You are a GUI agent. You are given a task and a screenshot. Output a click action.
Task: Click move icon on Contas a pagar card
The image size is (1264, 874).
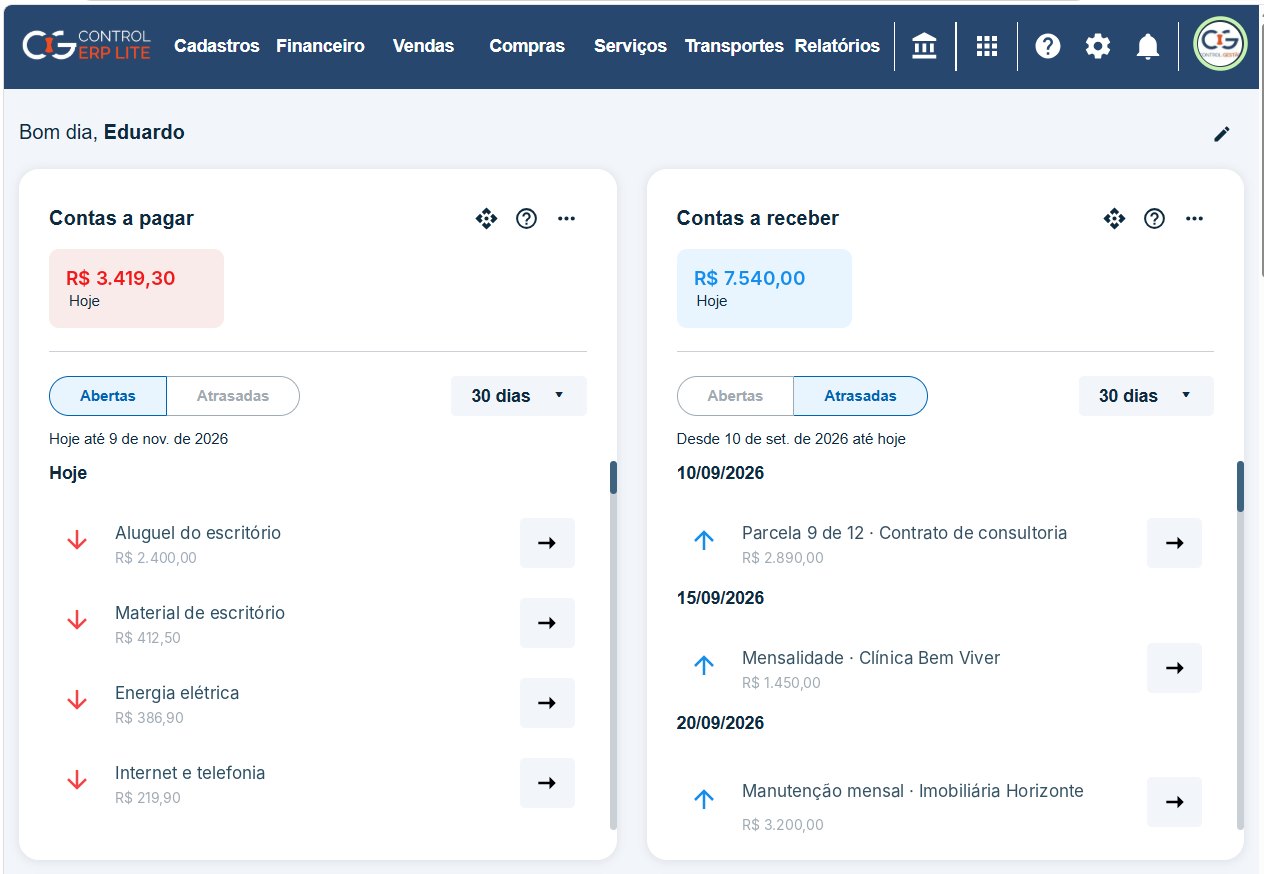[486, 218]
